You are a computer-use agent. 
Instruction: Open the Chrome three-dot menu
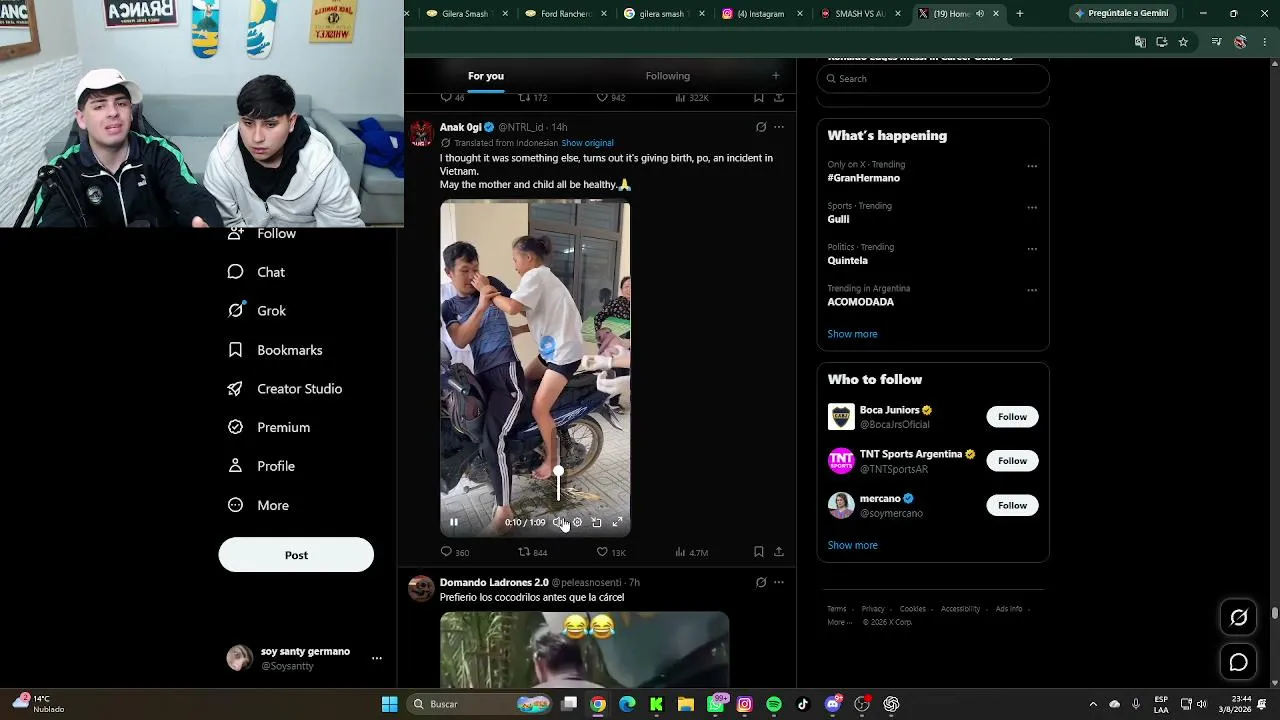pos(1265,42)
